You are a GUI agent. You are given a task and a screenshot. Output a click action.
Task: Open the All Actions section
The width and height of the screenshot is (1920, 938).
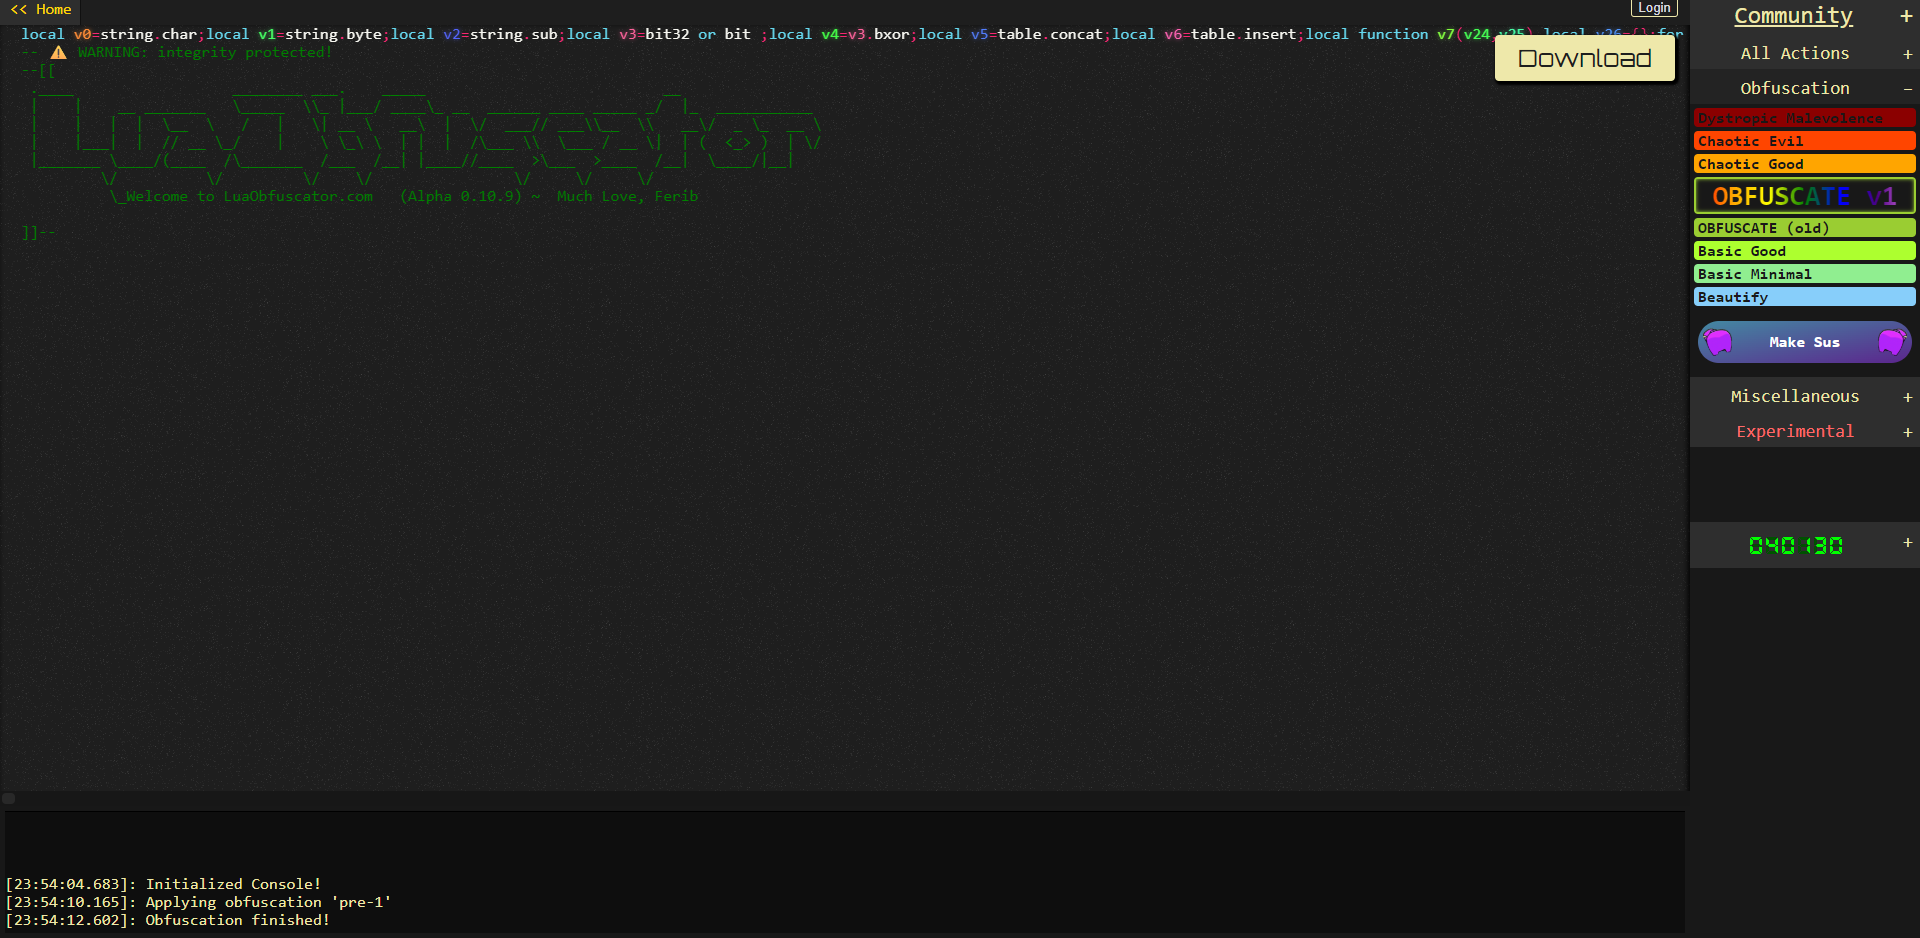[x=1794, y=53]
